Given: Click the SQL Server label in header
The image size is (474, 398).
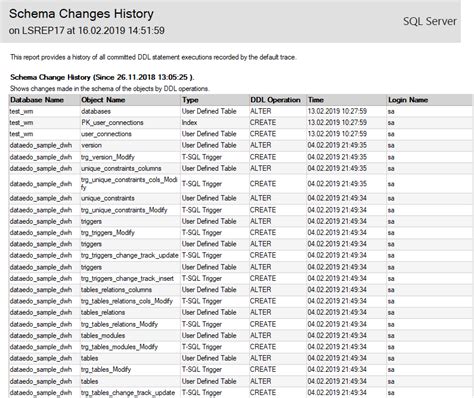Looking at the screenshot, I should pos(430,21).
